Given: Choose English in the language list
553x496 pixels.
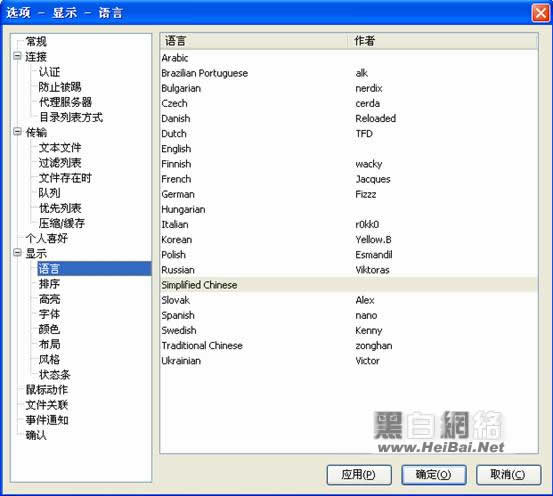Looking at the screenshot, I should pos(349,149).
